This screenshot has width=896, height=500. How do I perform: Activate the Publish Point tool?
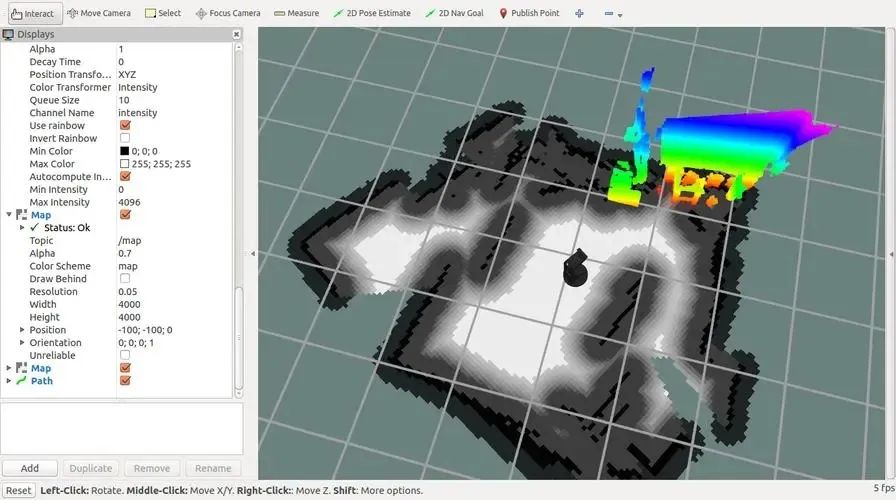(x=529, y=13)
